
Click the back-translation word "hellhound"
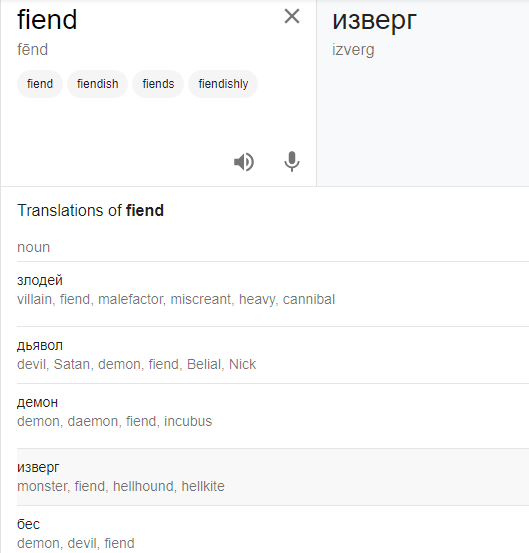click(143, 486)
